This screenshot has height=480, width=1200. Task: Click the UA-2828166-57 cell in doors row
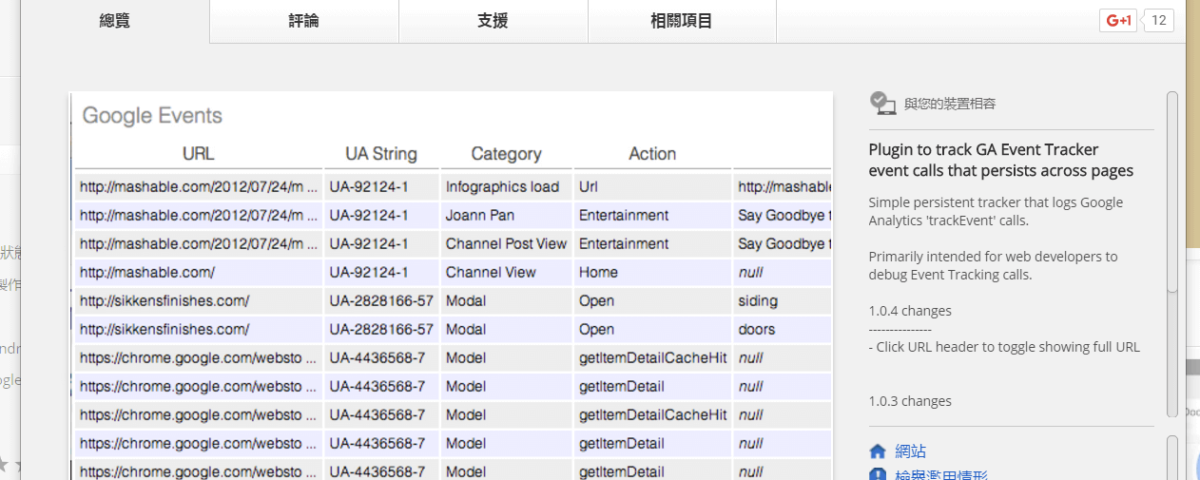[x=381, y=329]
